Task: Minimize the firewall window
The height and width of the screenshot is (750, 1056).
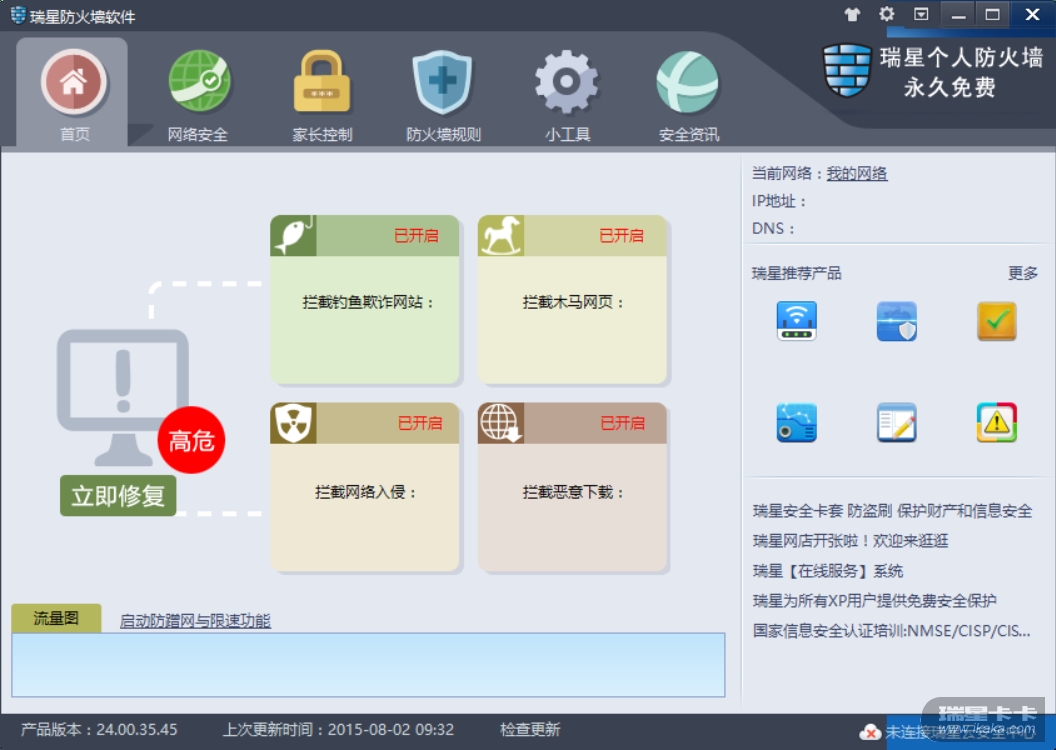Action: (958, 14)
